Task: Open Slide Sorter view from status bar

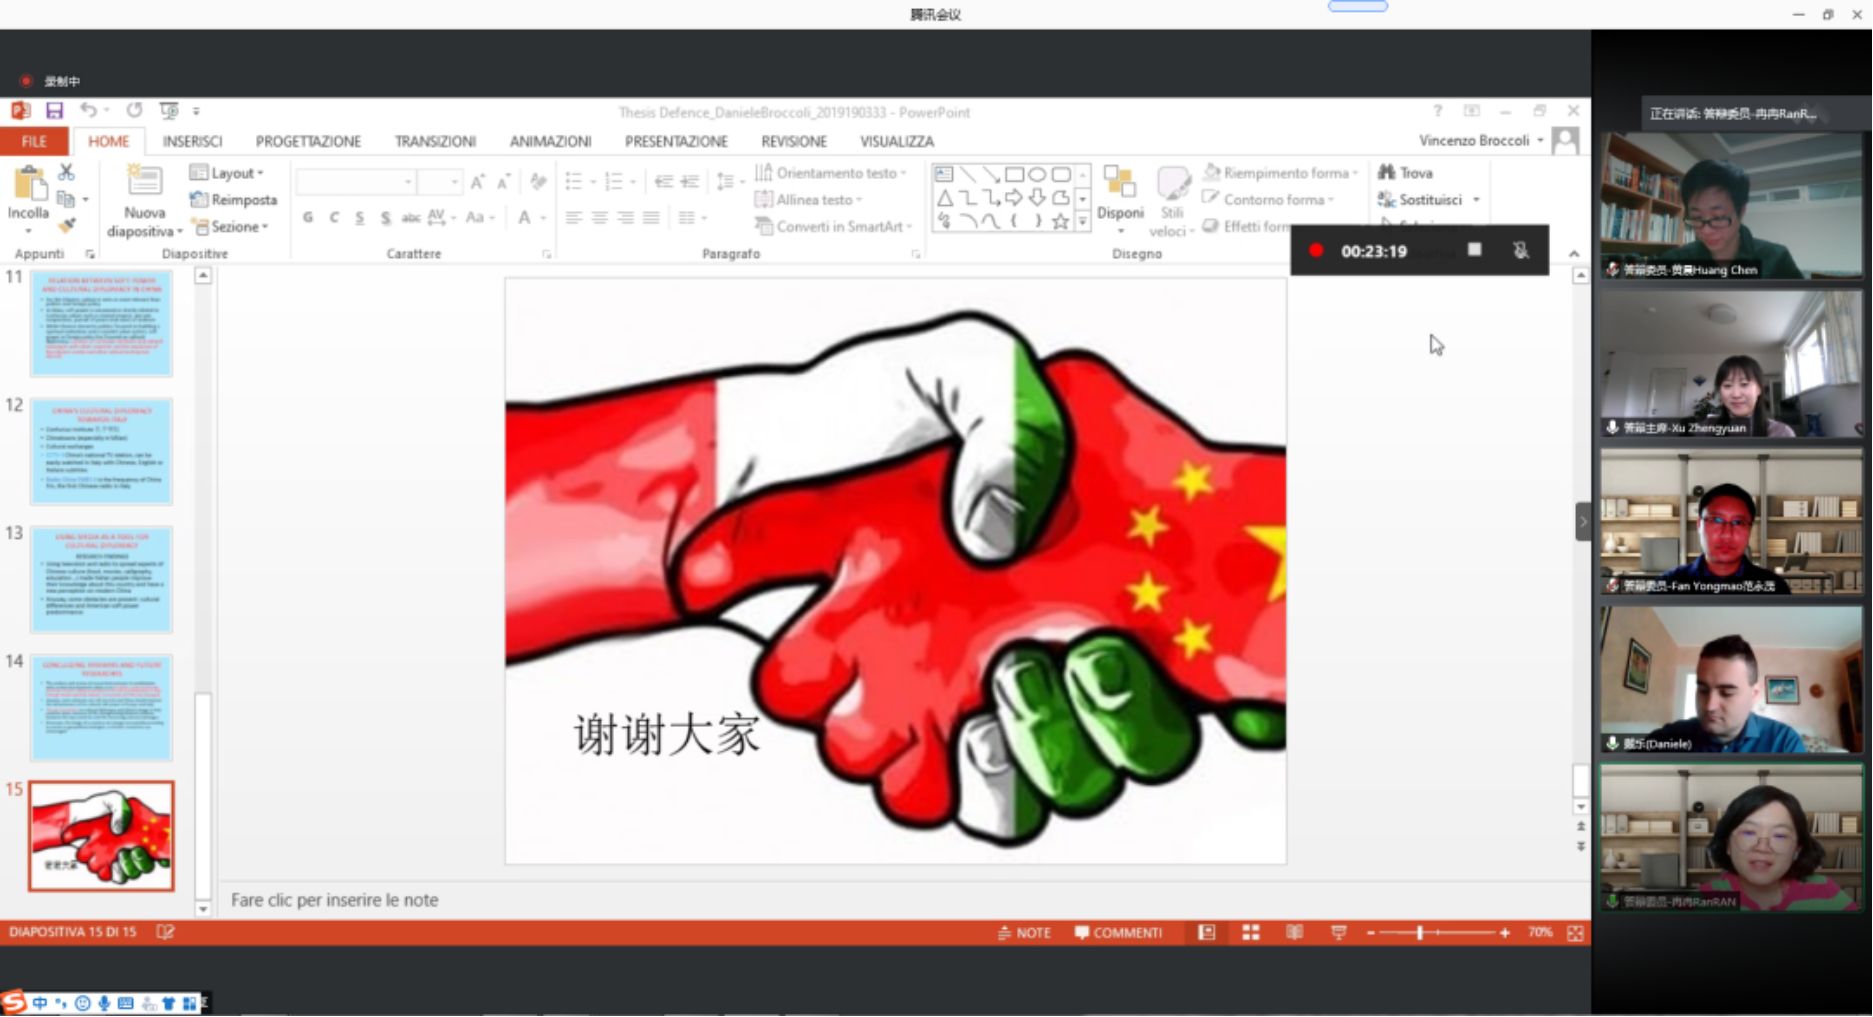Action: click(1250, 932)
